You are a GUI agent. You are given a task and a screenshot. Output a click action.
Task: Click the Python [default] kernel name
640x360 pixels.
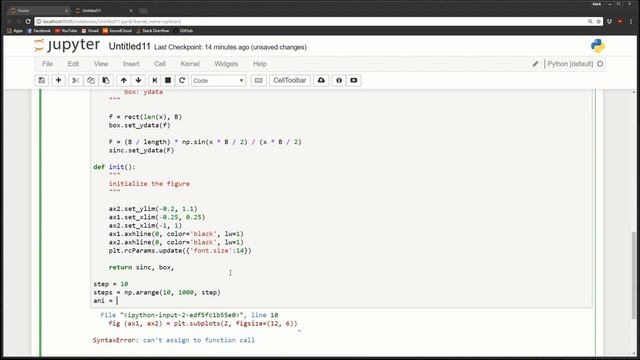[x=570, y=64]
